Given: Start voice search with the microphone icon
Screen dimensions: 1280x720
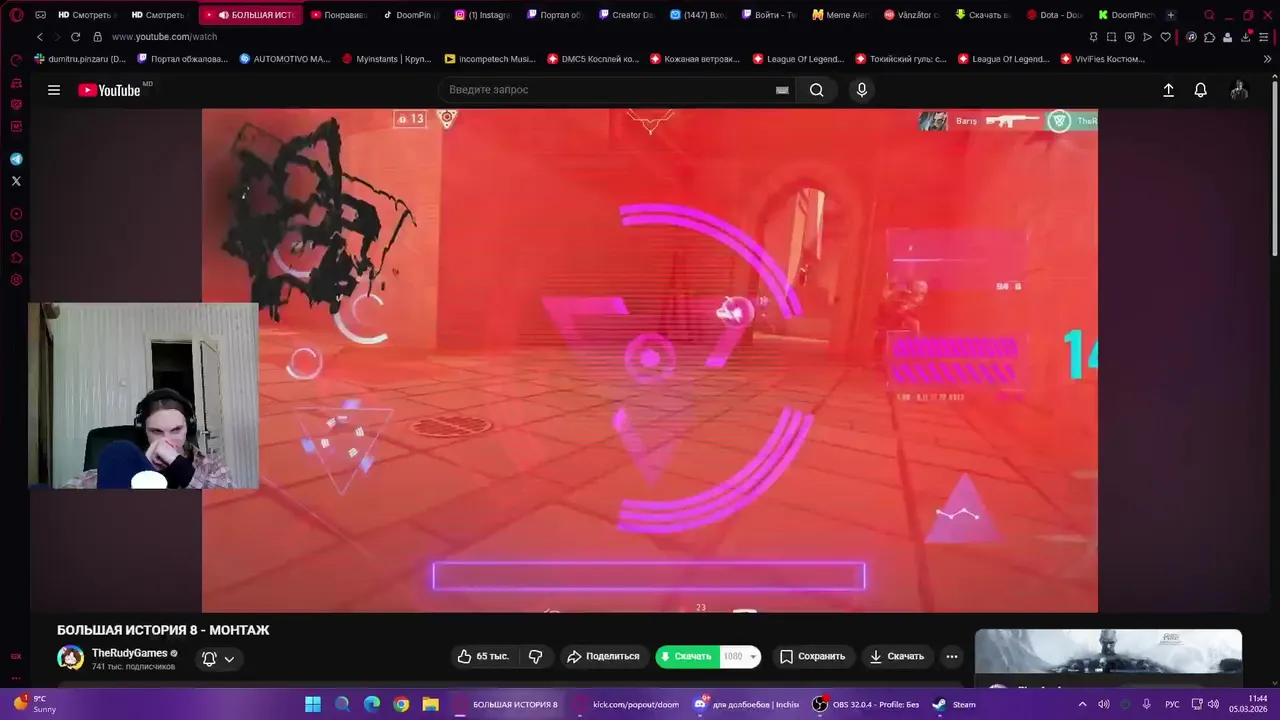Looking at the screenshot, I should pyautogui.click(x=862, y=90).
